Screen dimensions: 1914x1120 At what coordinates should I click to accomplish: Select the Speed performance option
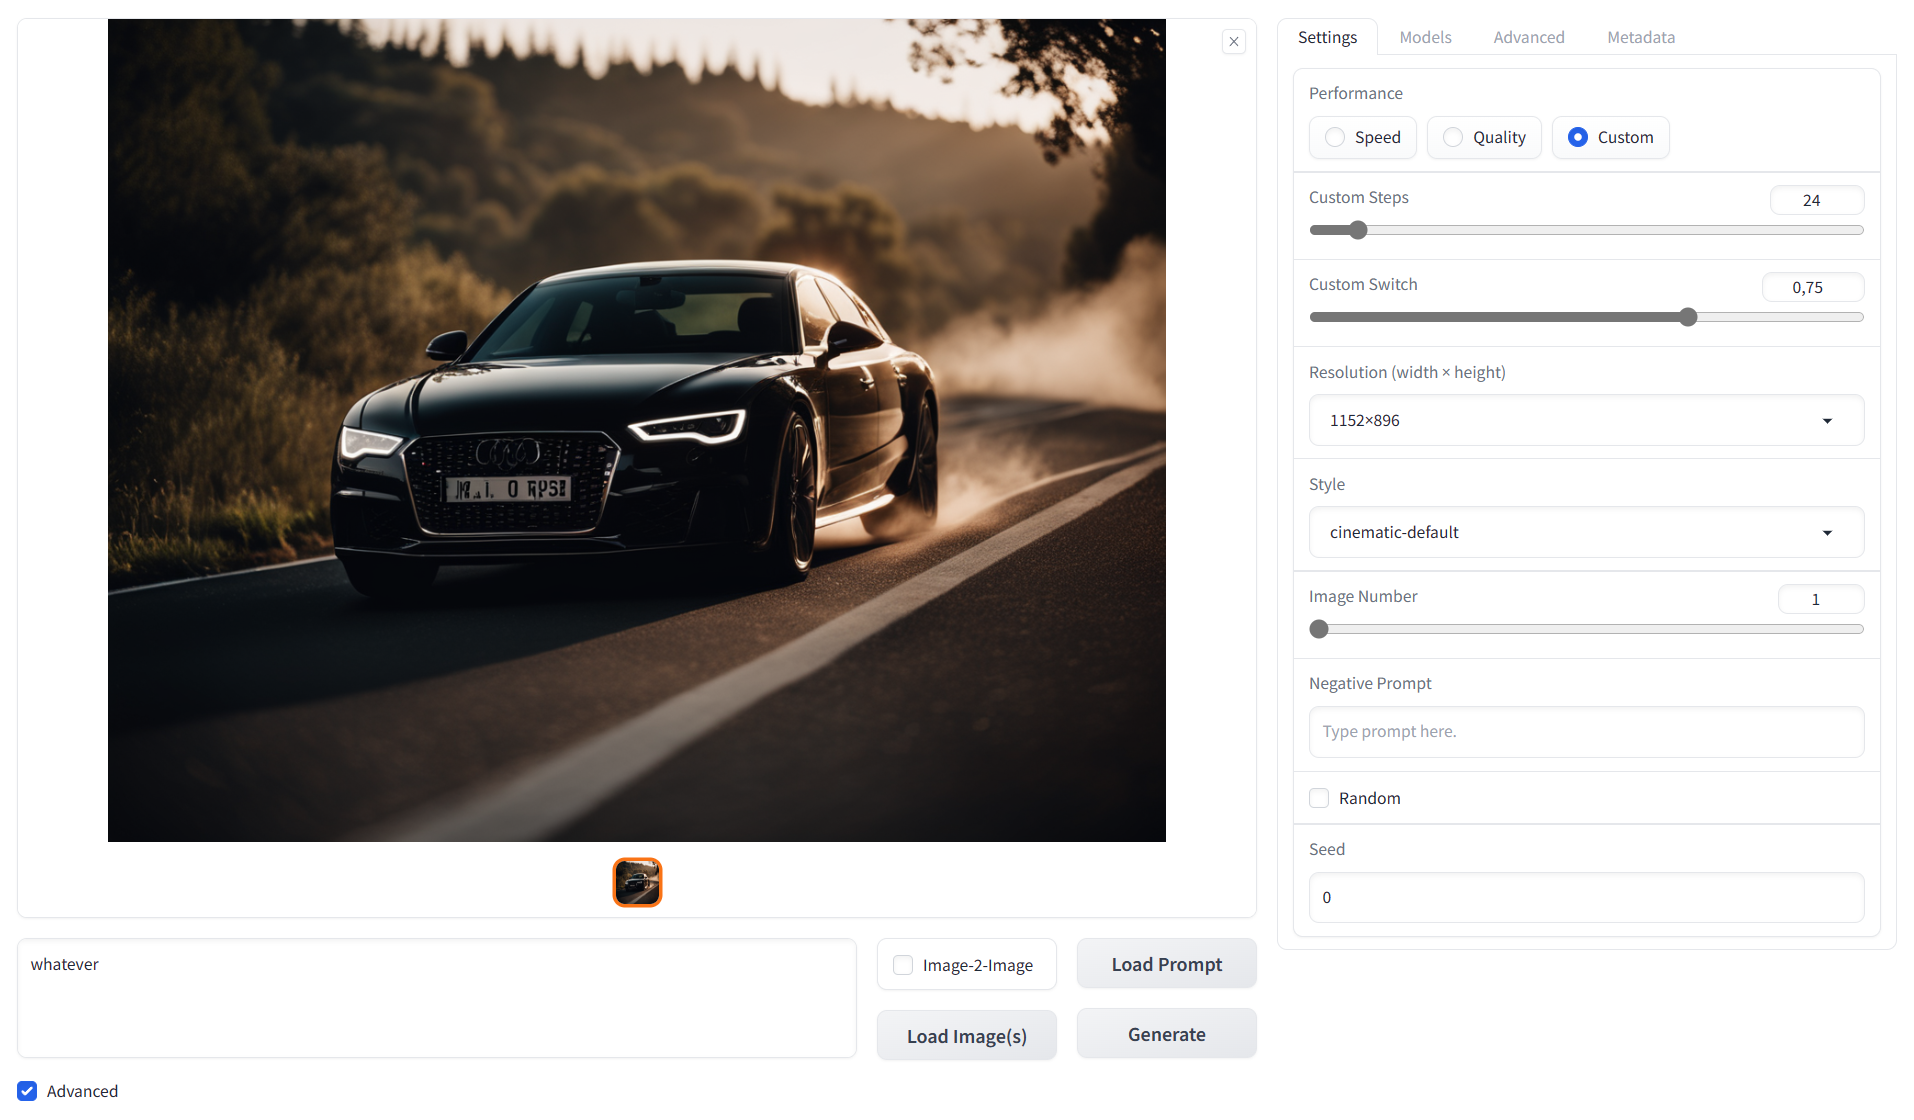pyautogui.click(x=1362, y=138)
